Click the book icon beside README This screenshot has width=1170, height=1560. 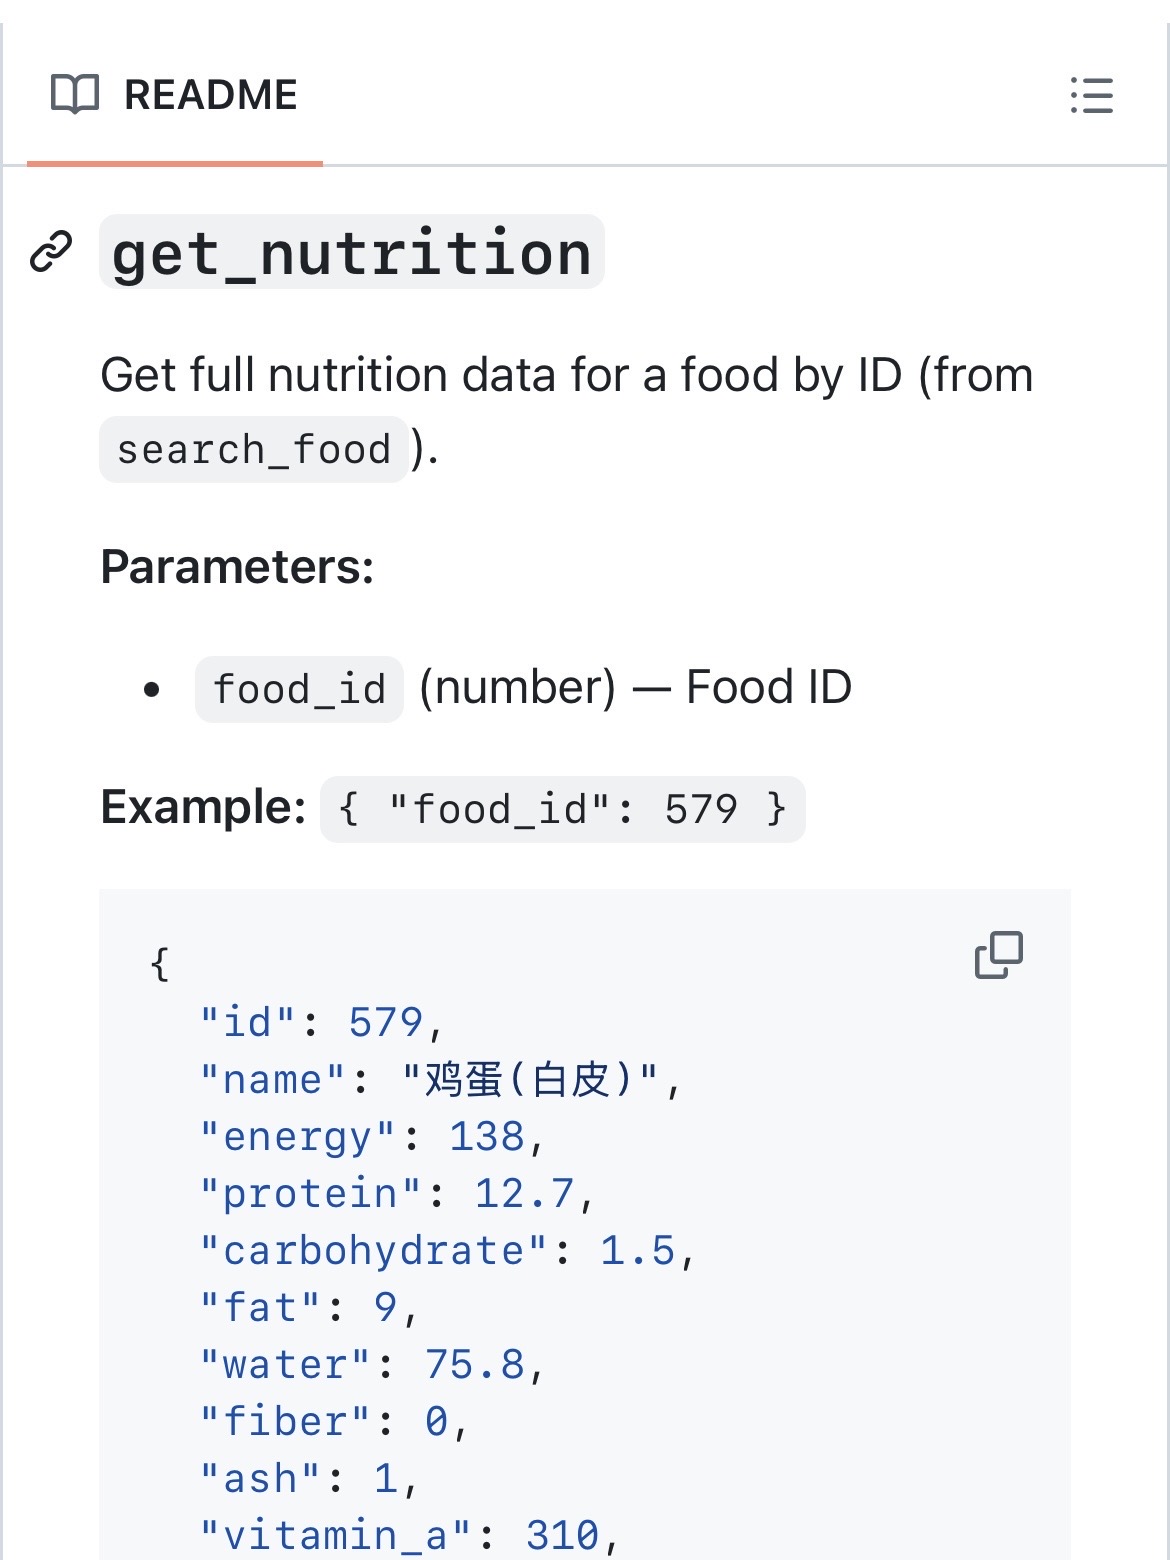click(x=75, y=95)
